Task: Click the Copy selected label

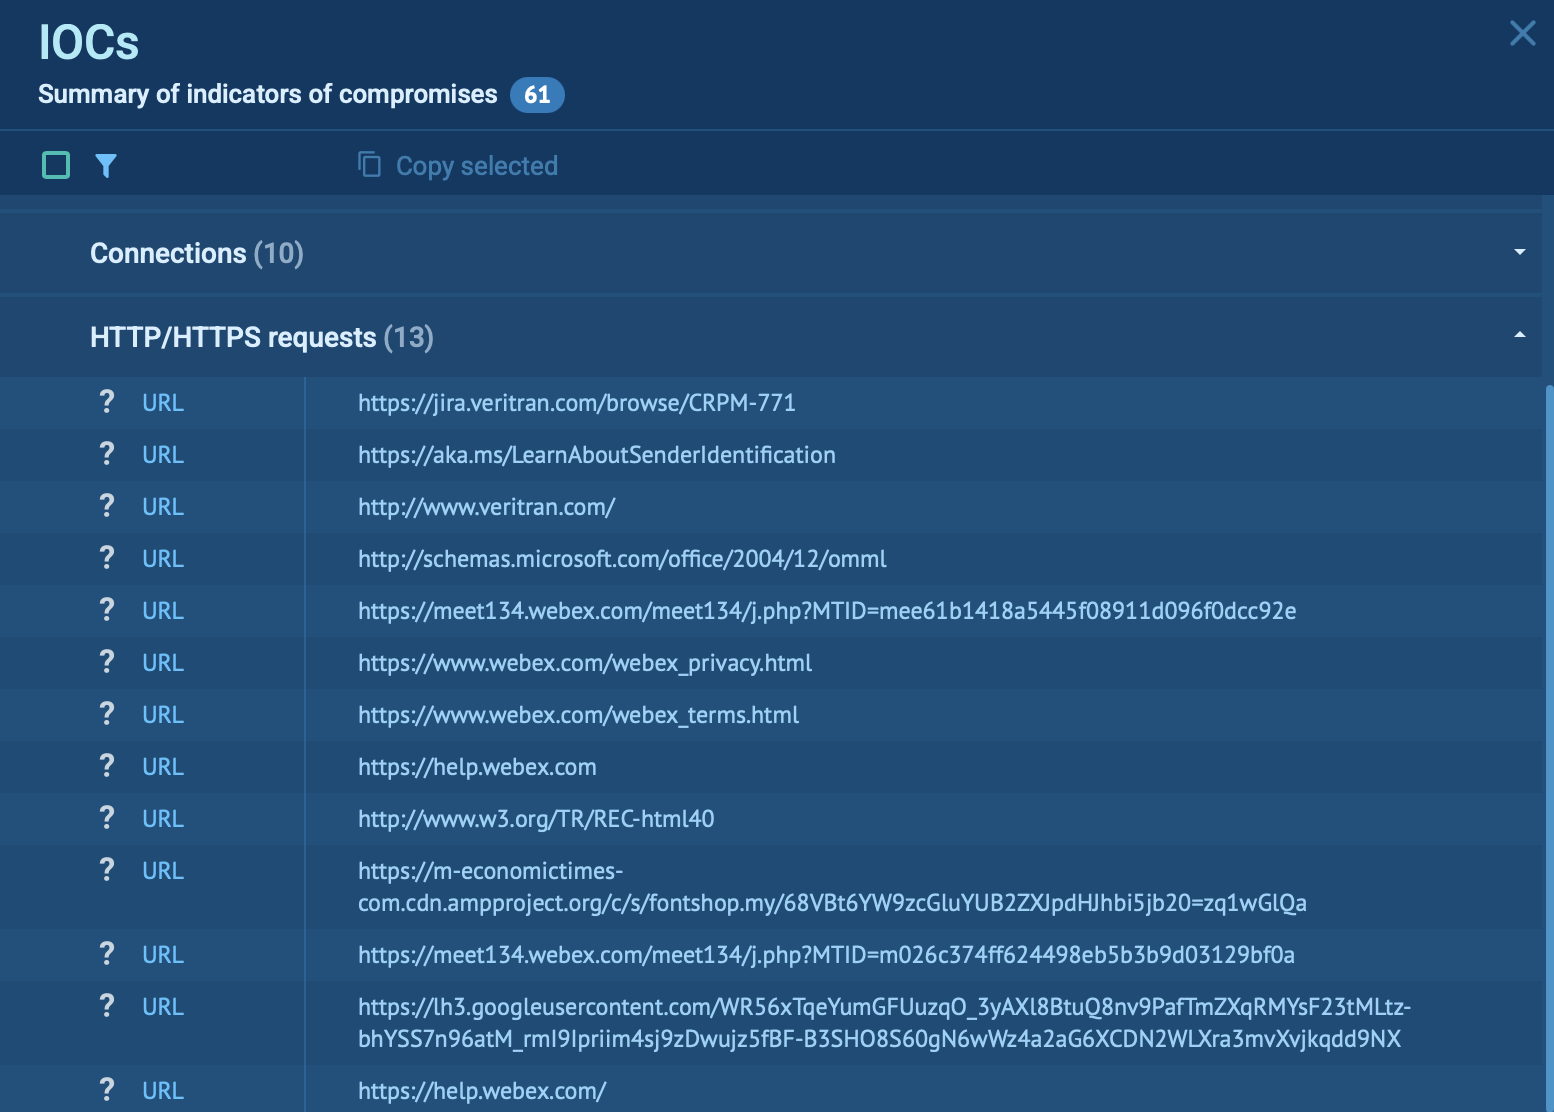Action: [477, 166]
